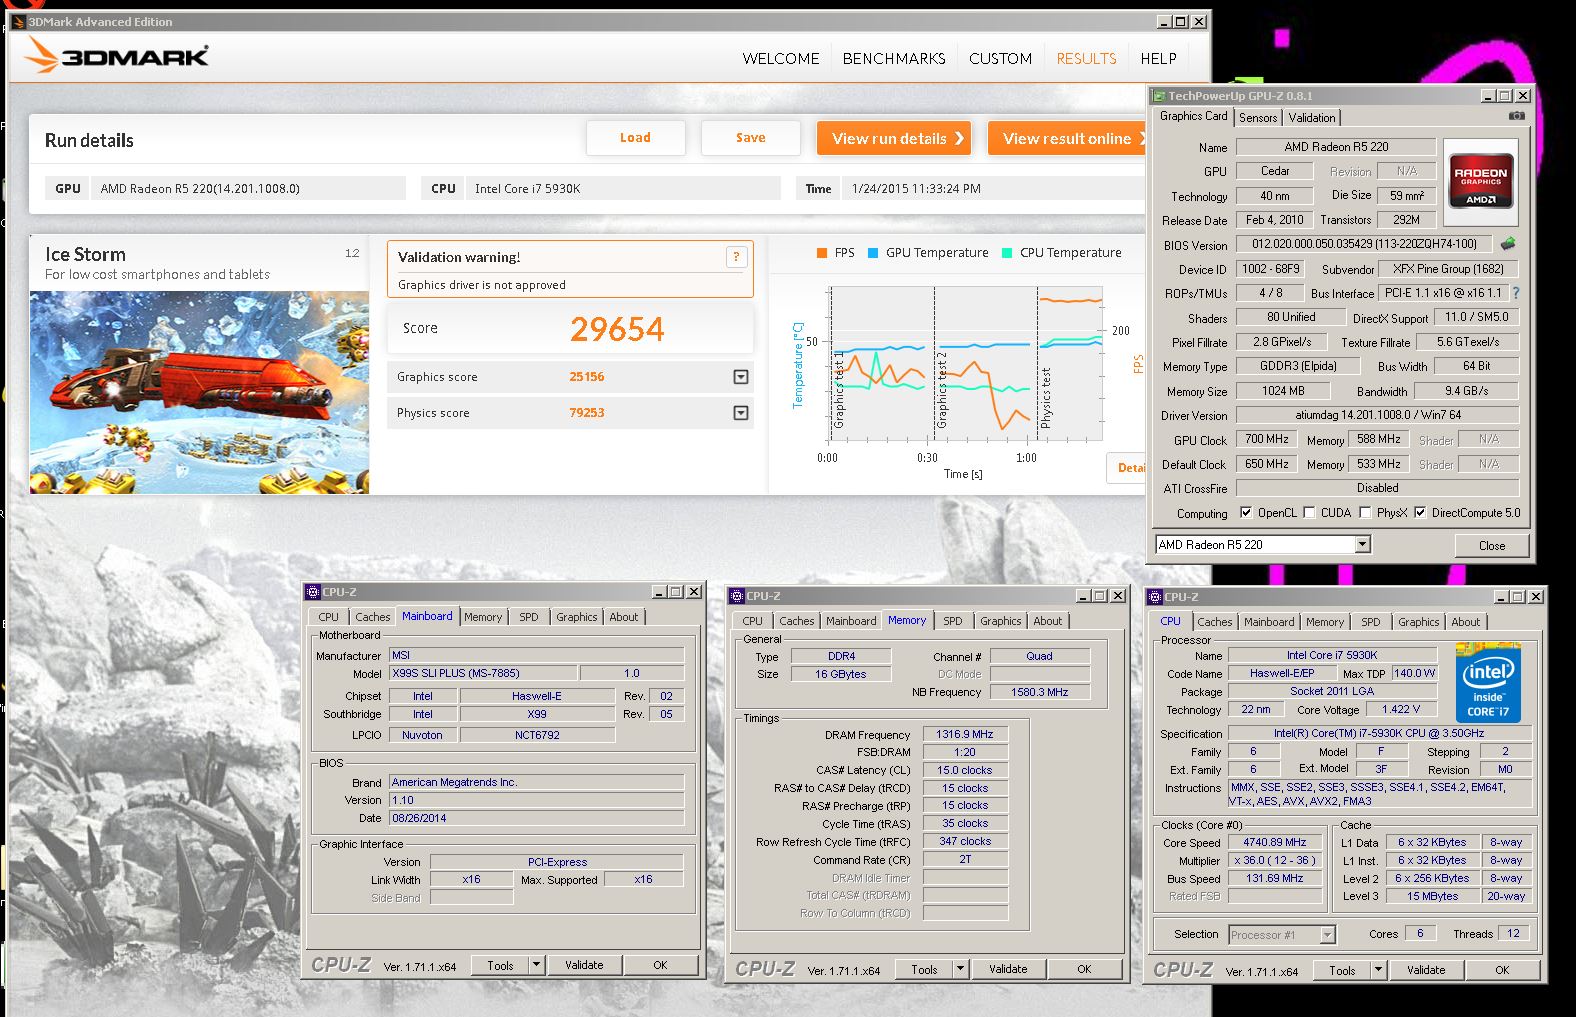Open the AMD Radeon R5 220 GPU dropdown
The width and height of the screenshot is (1576, 1017).
coord(1362,544)
